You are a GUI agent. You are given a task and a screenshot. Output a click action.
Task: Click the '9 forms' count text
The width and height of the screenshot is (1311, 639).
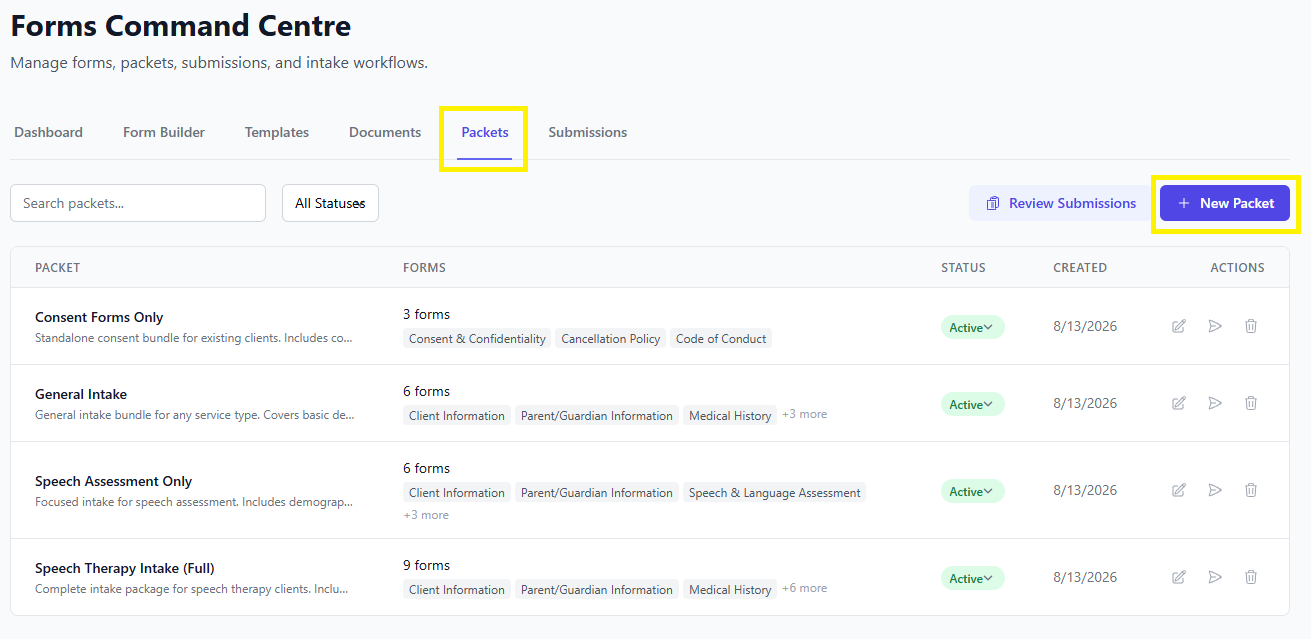tap(427, 565)
